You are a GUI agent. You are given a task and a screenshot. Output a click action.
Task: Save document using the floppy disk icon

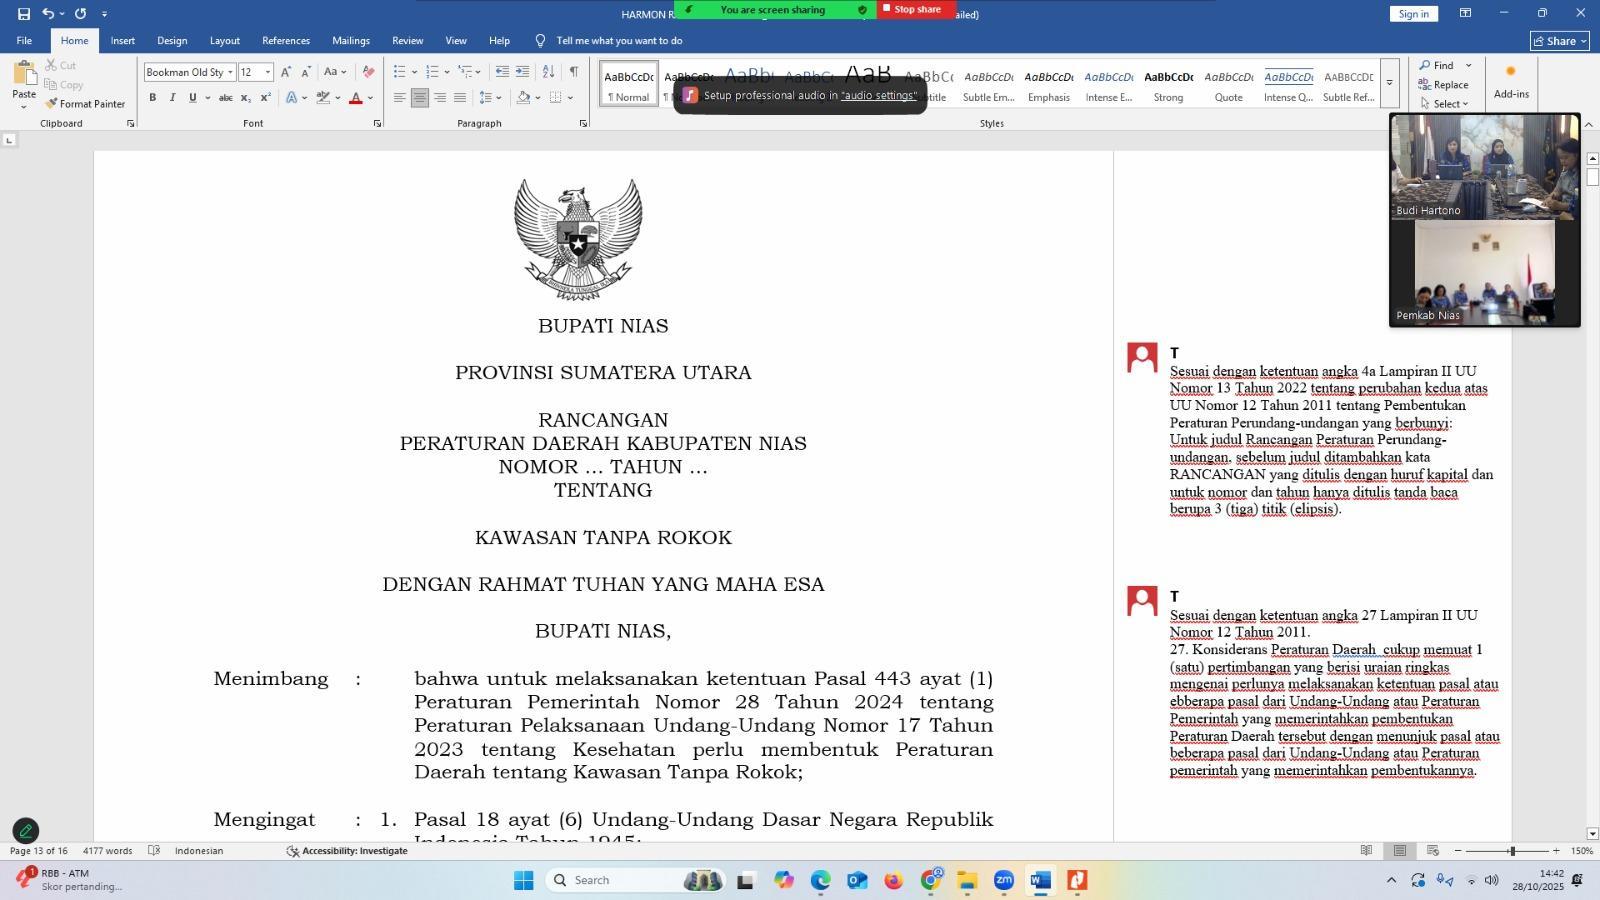(23, 14)
